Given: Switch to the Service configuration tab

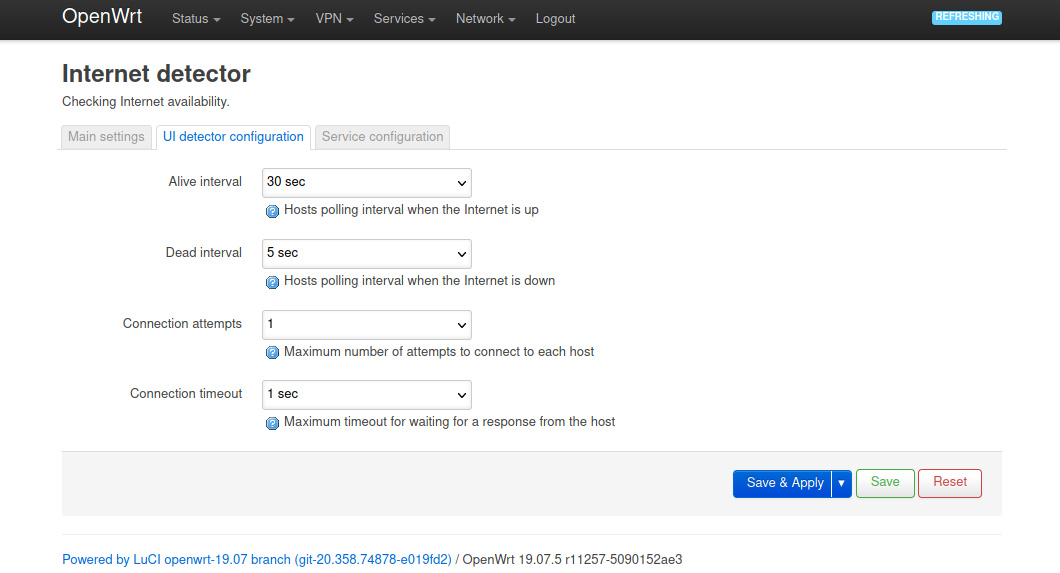Looking at the screenshot, I should click(382, 137).
